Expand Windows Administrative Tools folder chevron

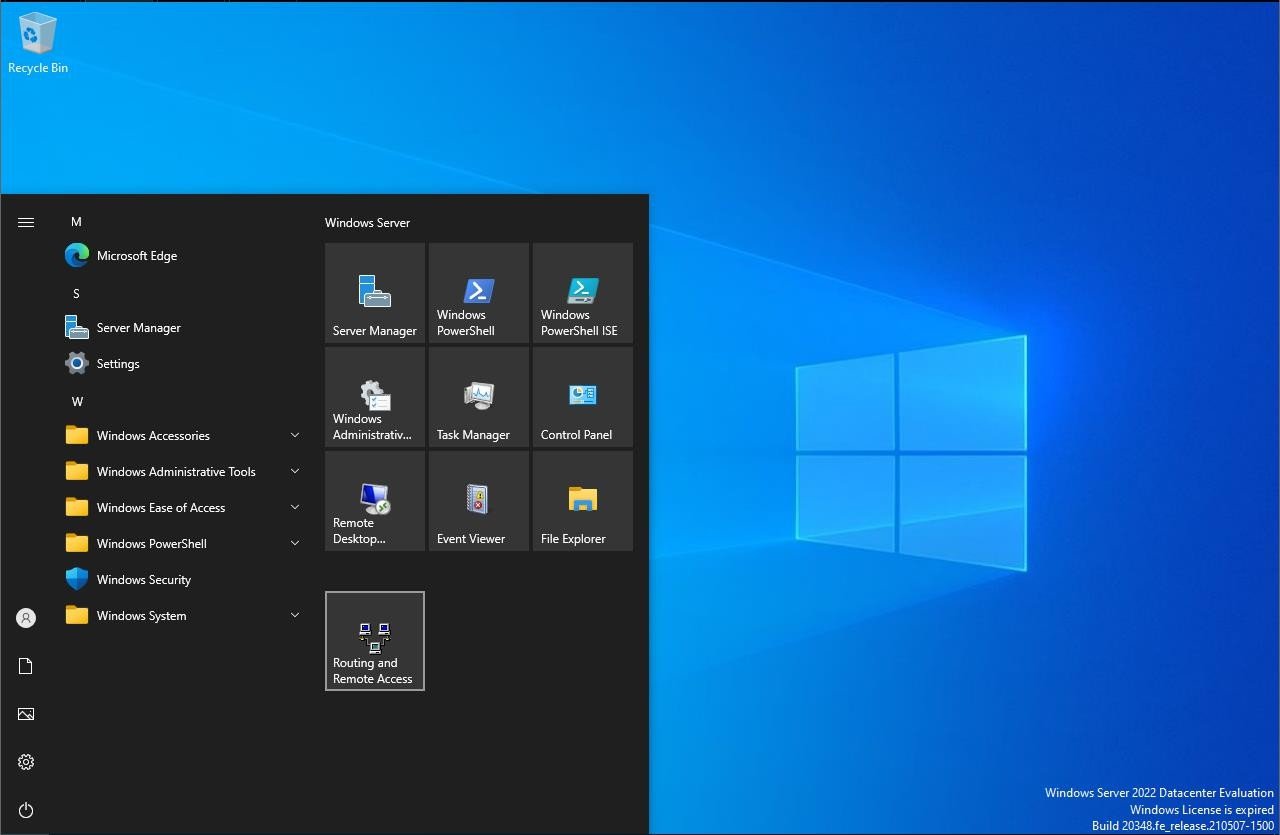coord(295,471)
